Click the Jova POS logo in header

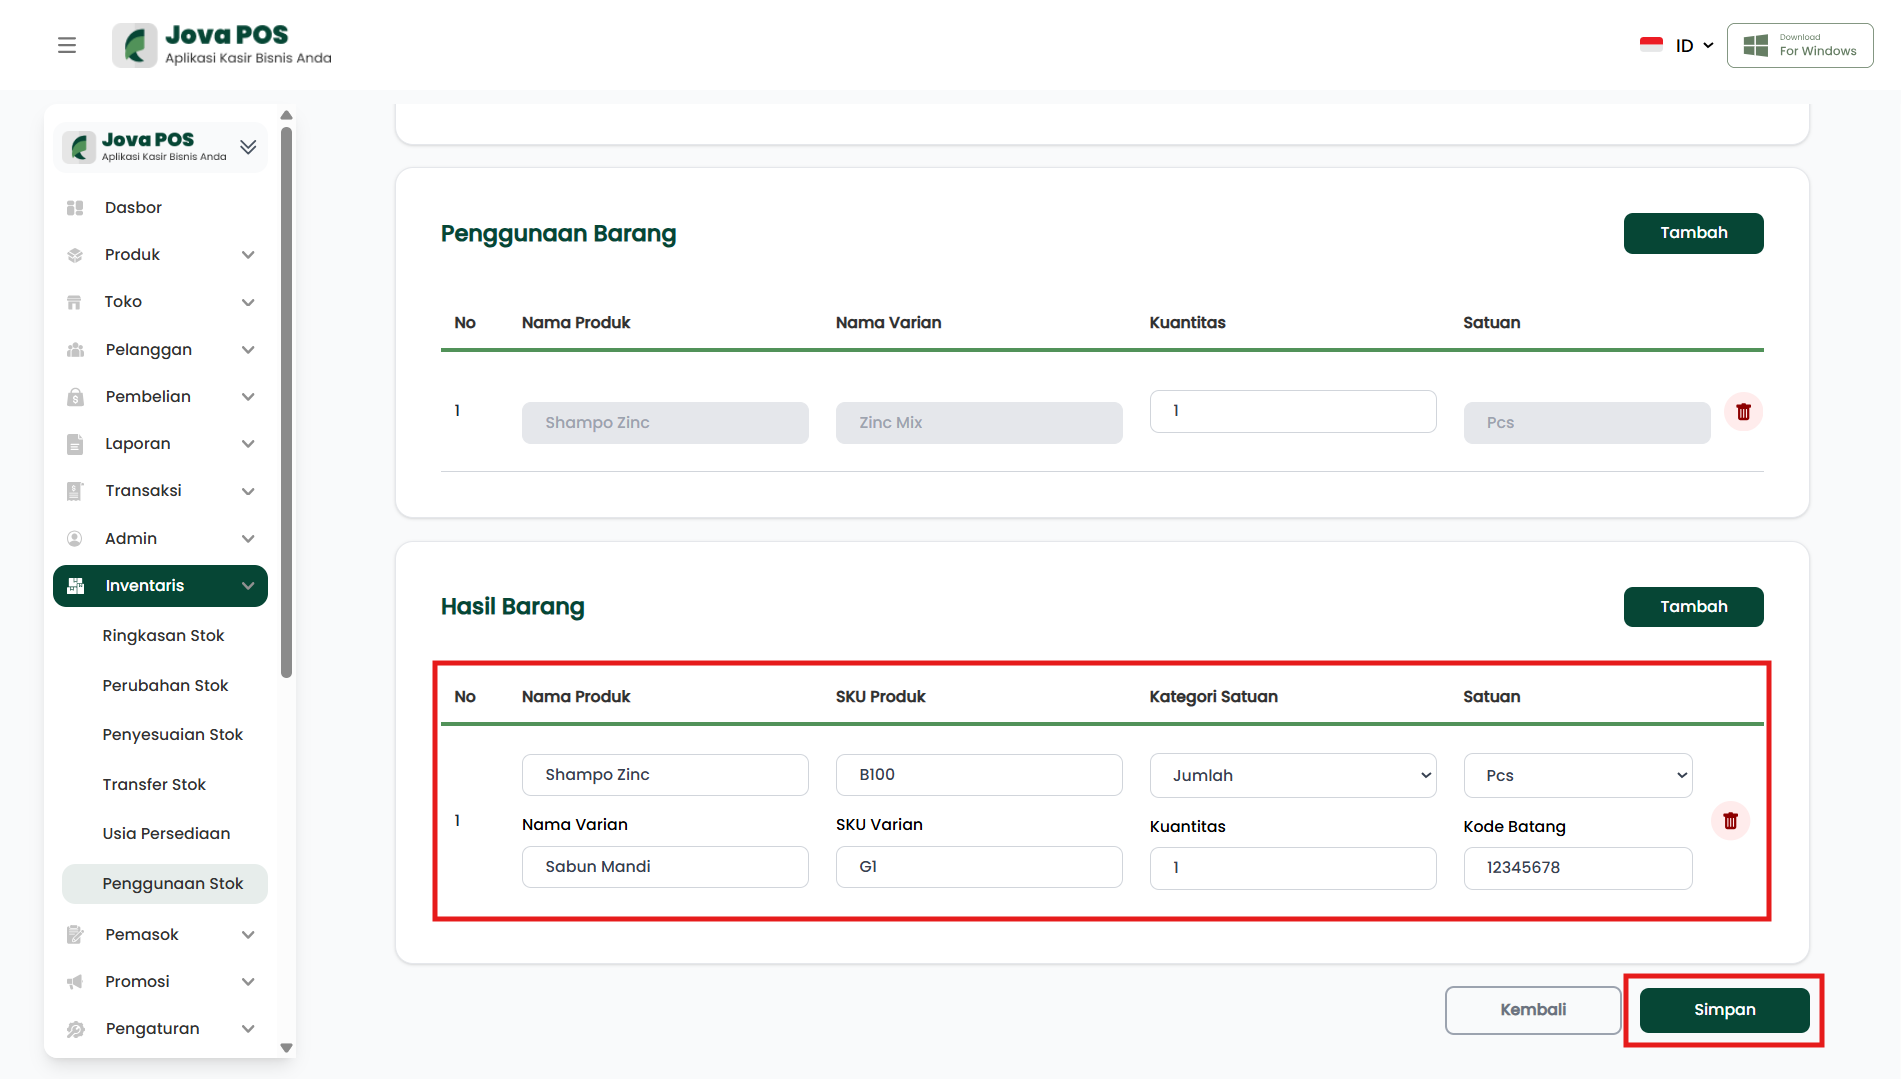pyautogui.click(x=135, y=45)
